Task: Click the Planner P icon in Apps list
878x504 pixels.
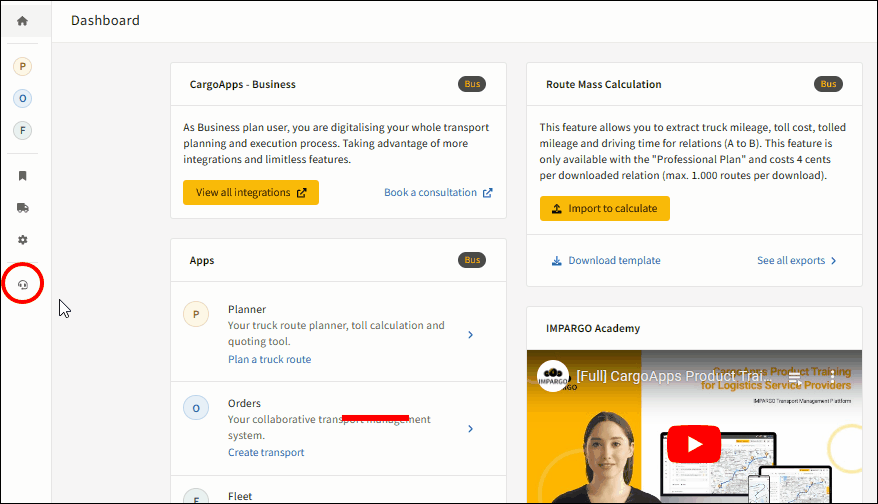Action: click(196, 314)
